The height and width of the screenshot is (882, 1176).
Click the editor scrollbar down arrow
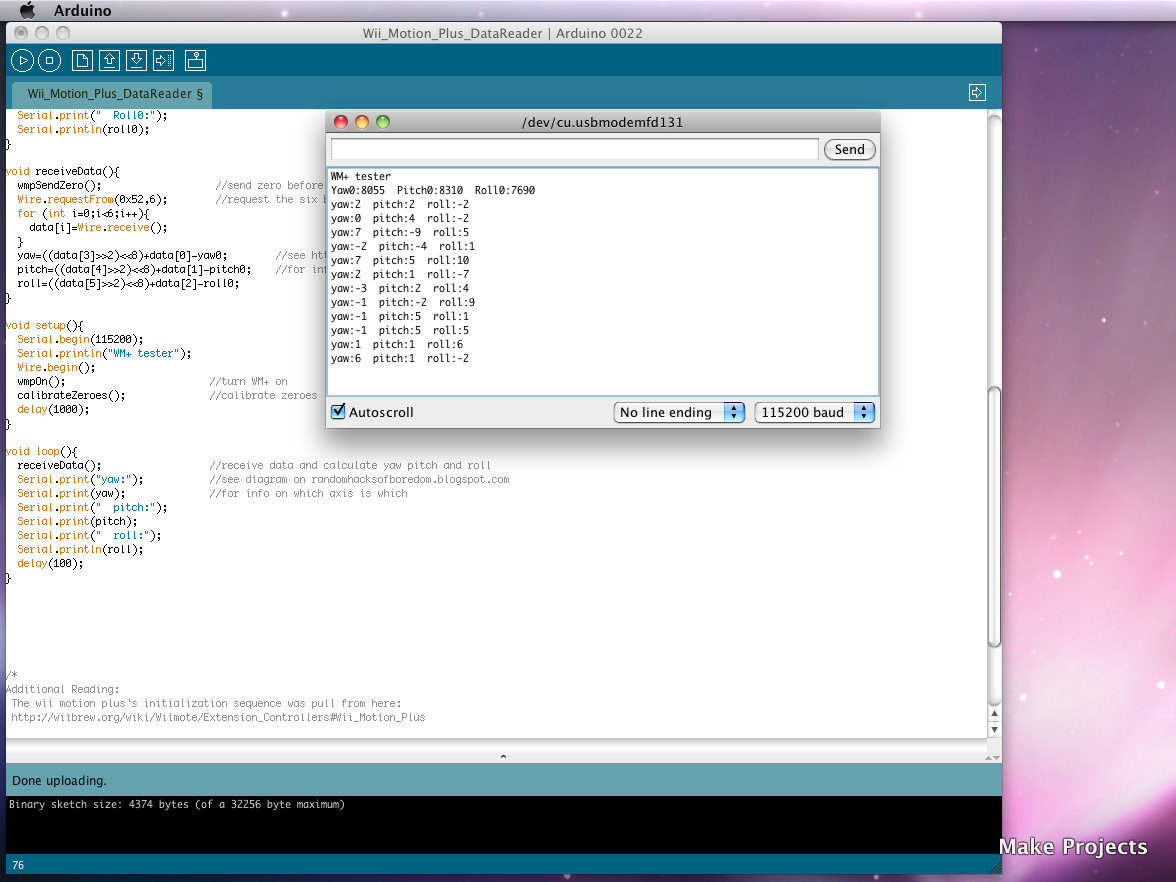(994, 730)
